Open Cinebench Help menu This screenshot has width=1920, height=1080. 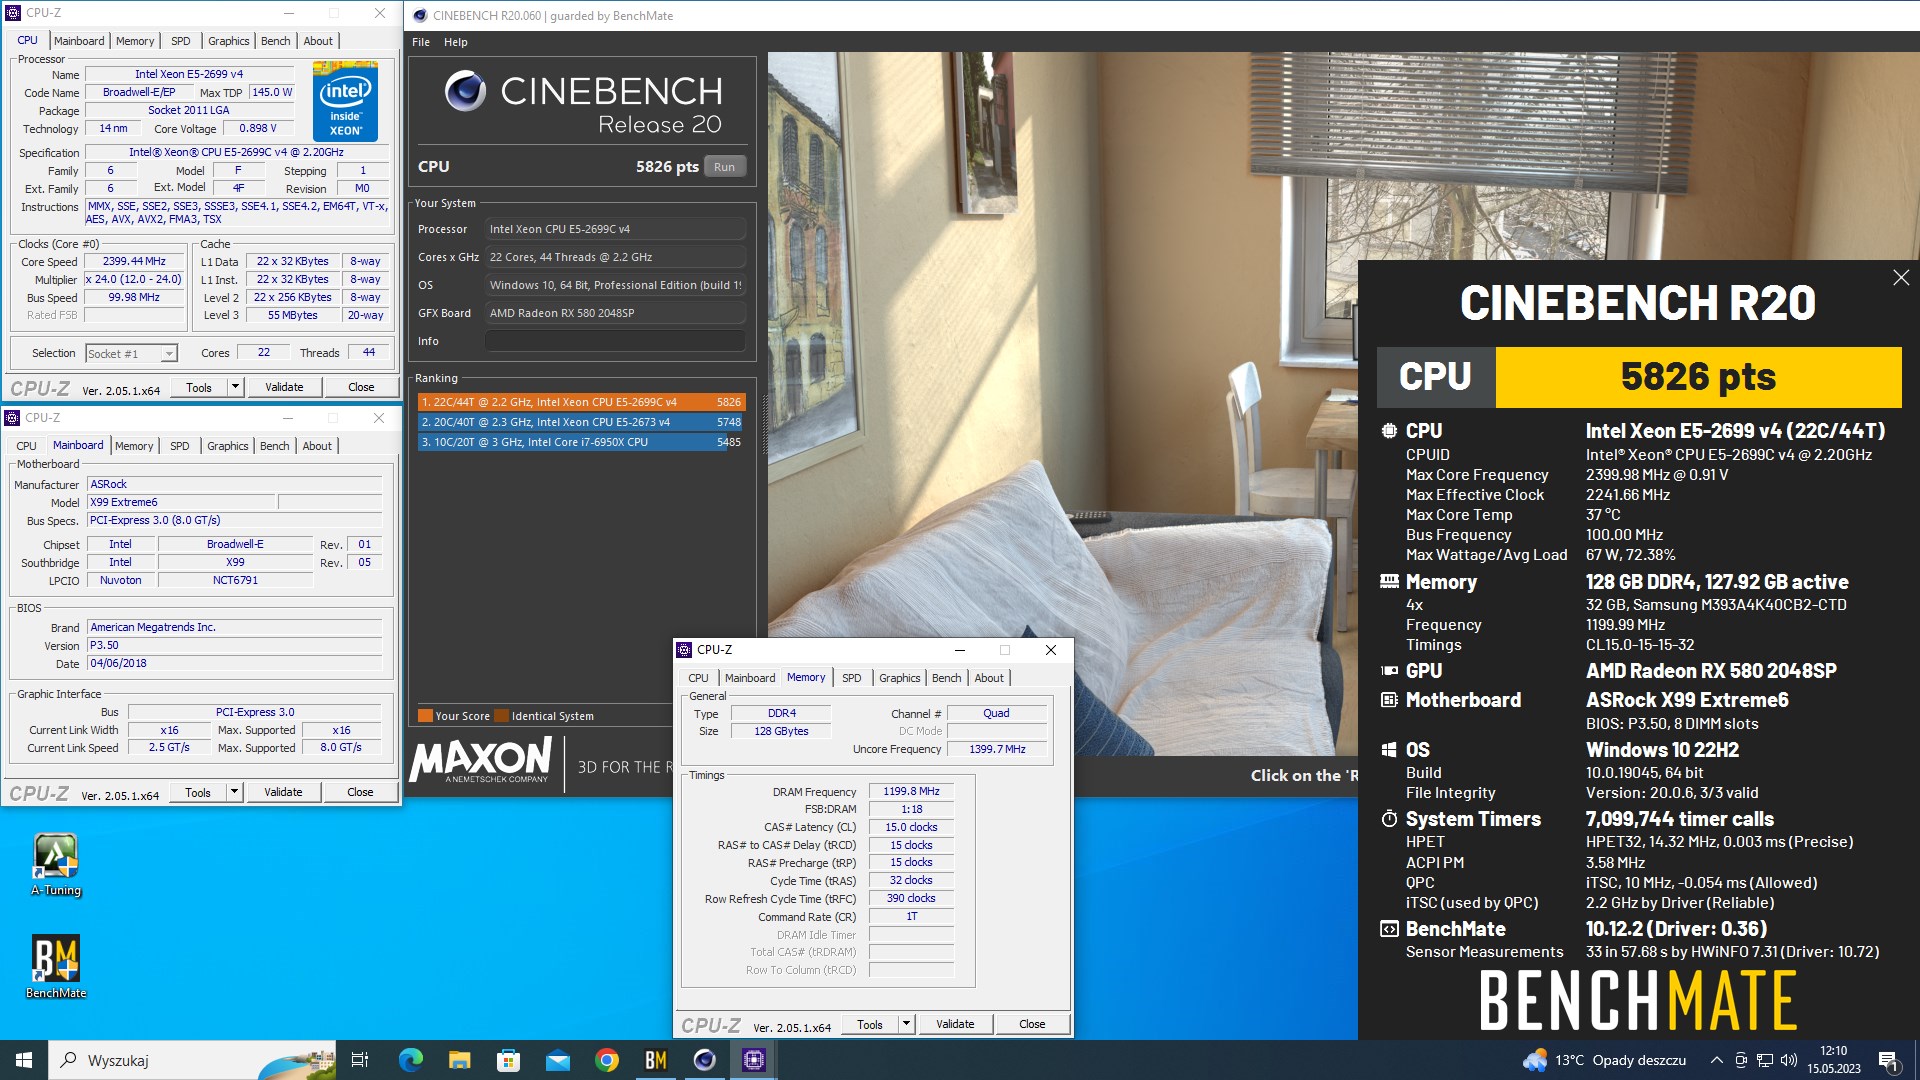pos(456,42)
